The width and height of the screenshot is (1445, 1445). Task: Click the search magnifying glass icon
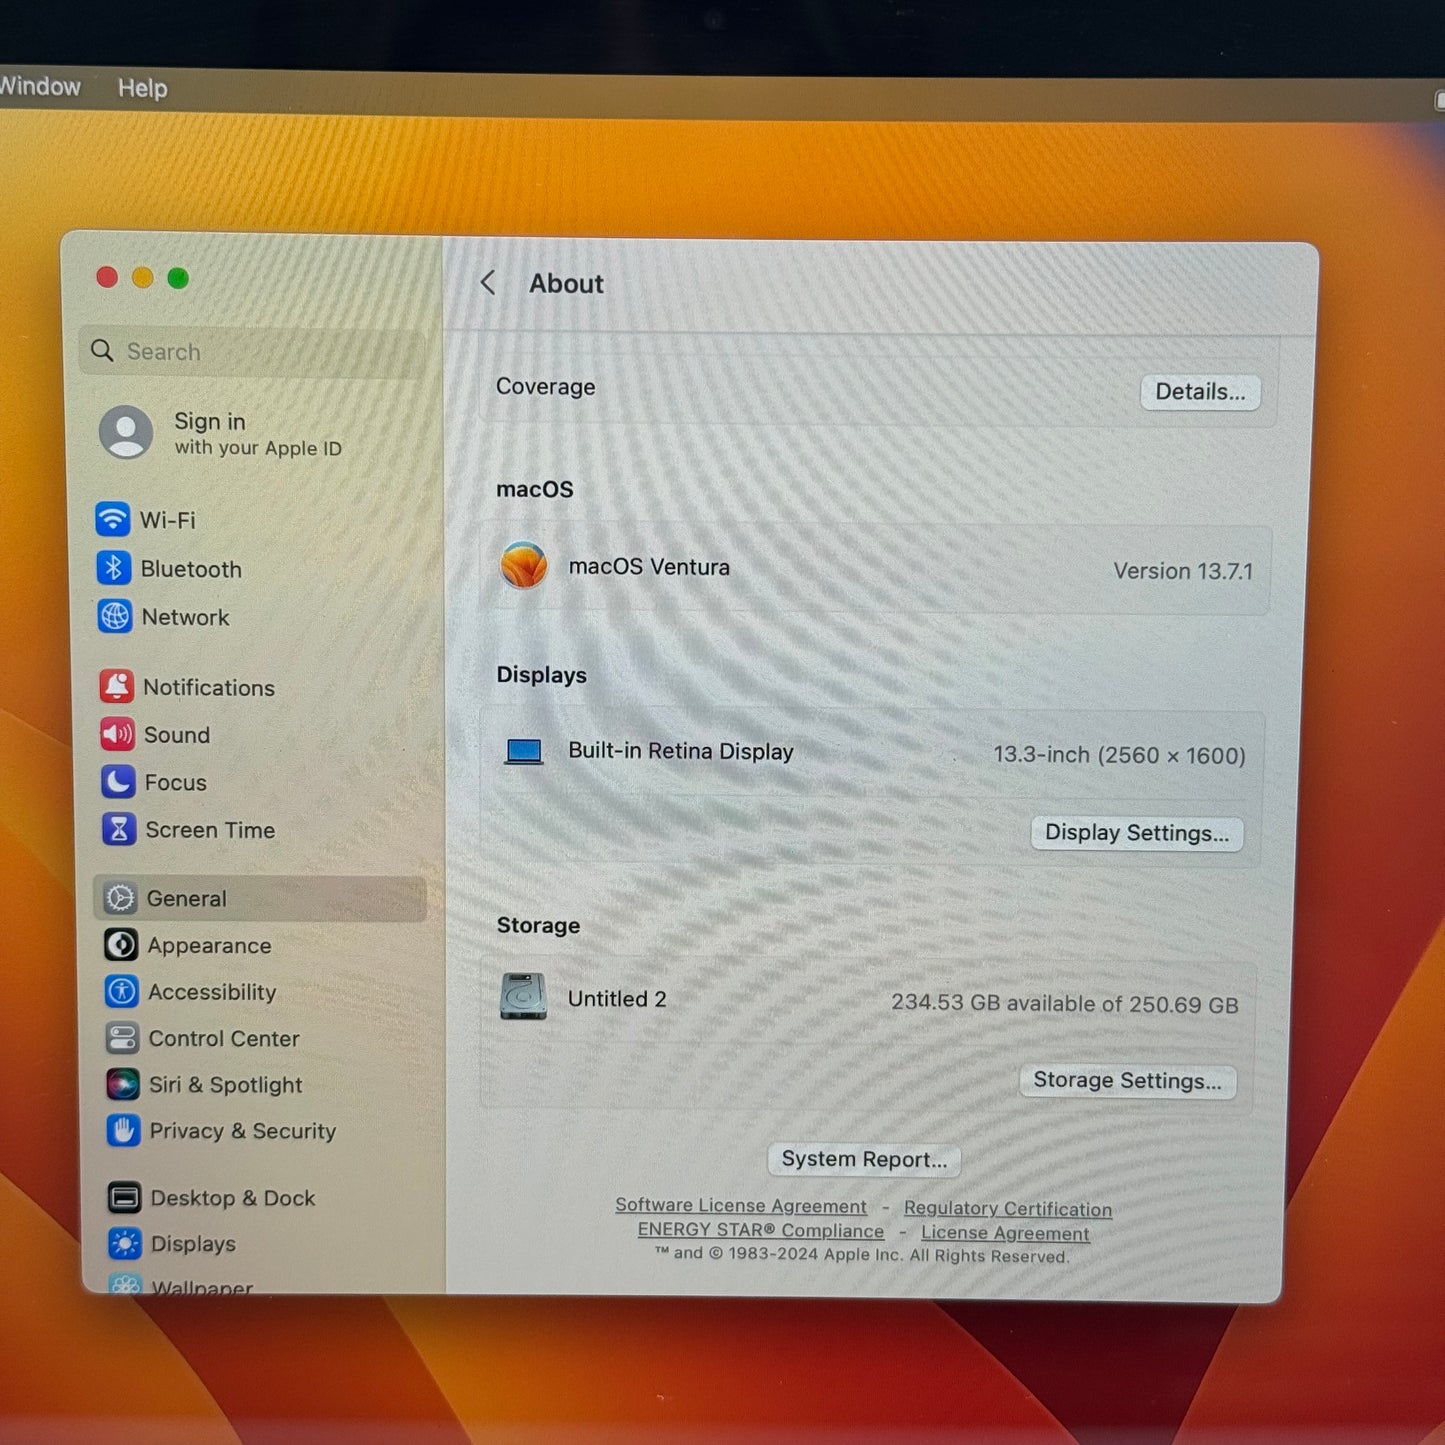102,350
